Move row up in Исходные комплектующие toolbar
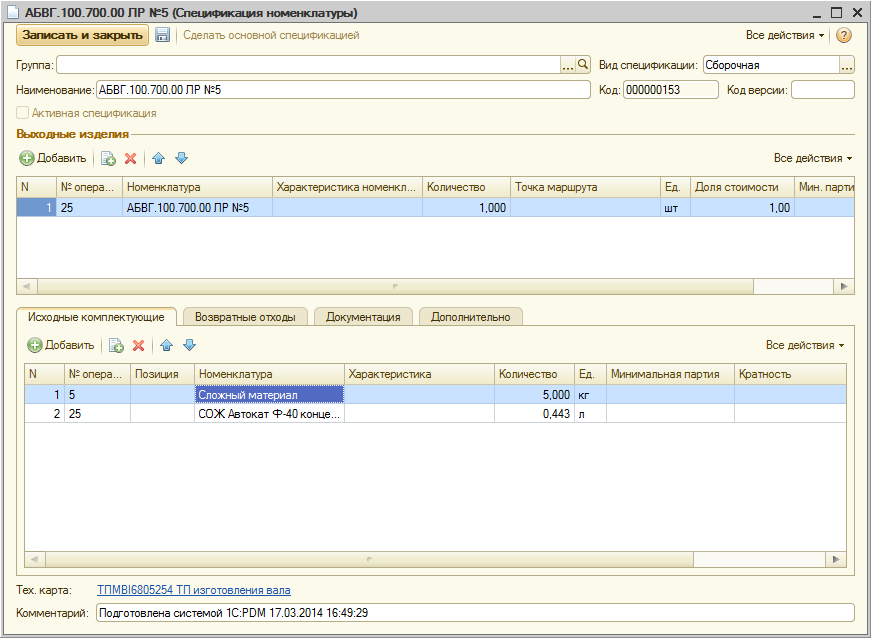This screenshot has width=871, height=638. click(x=167, y=346)
